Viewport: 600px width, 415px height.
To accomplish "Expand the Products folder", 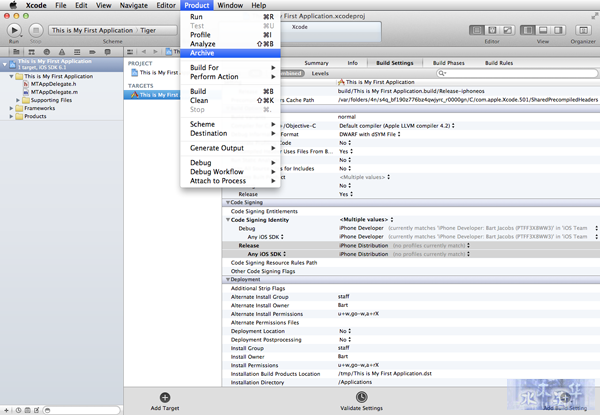I will click(x=11, y=116).
